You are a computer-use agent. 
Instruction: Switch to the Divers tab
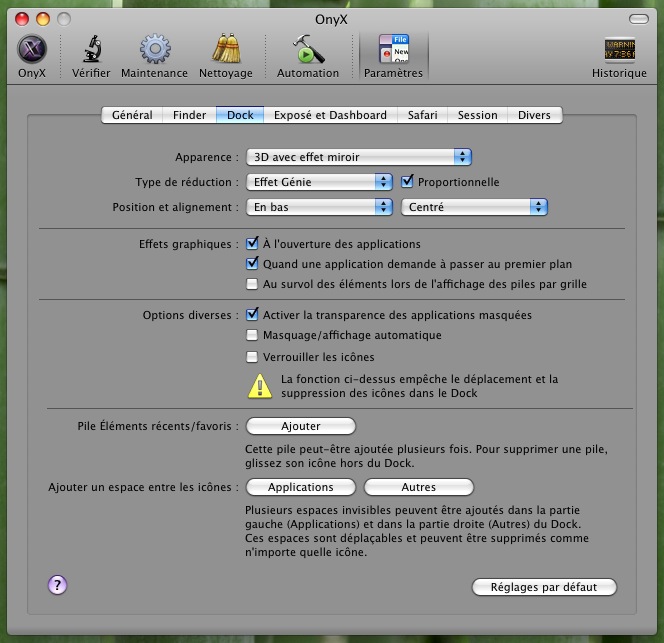pyautogui.click(x=534, y=115)
